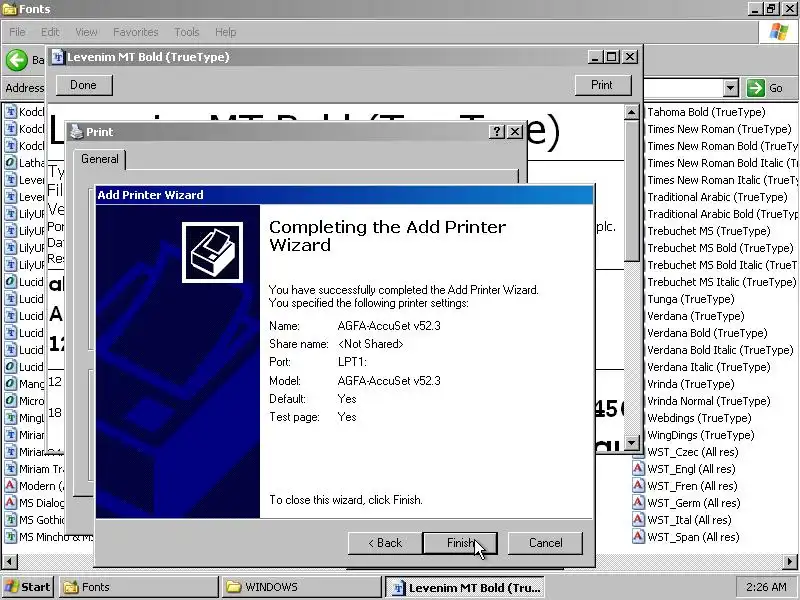Viewport: 800px width, 600px height.
Task: Click font icon in Levenim title bar
Action: pos(58,57)
